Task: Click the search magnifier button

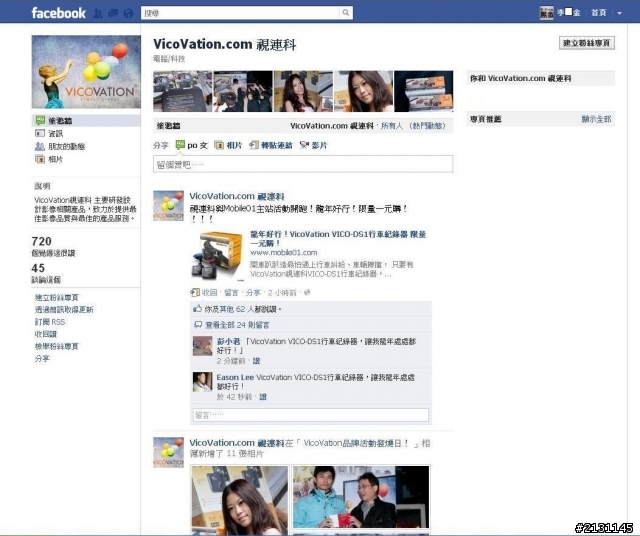Action: tap(346, 13)
